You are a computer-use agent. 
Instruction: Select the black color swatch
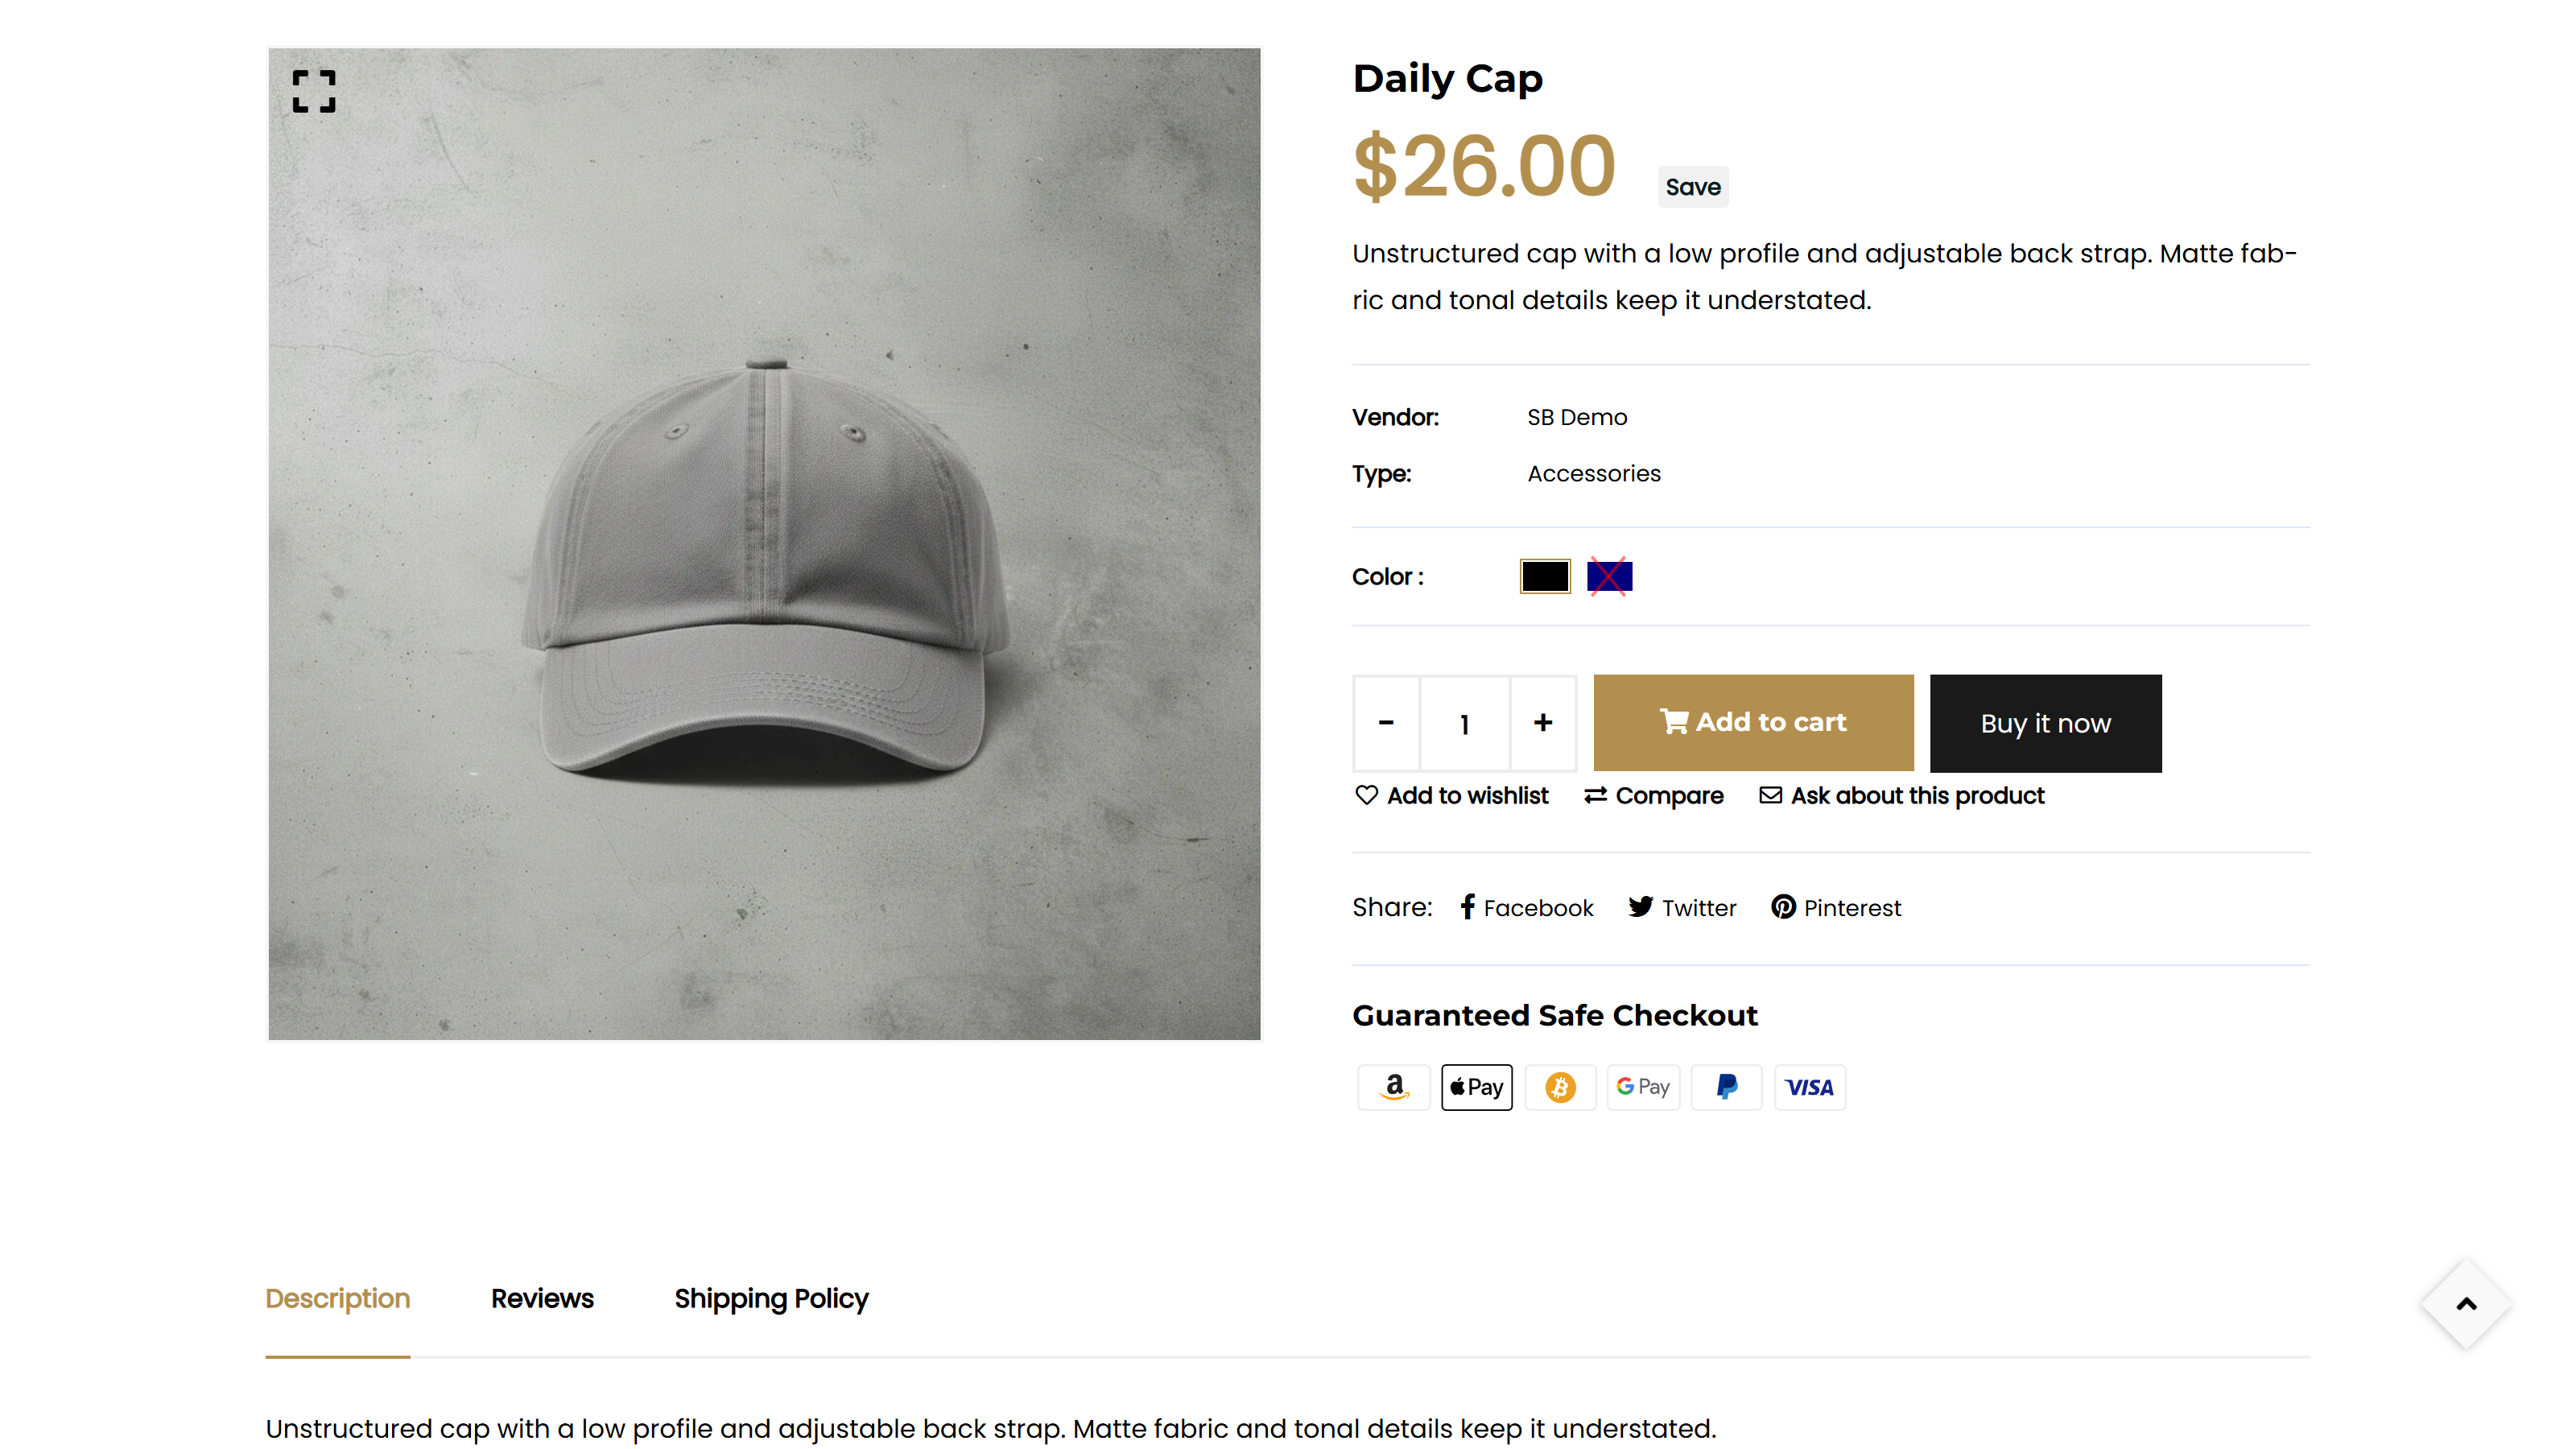pyautogui.click(x=1544, y=576)
